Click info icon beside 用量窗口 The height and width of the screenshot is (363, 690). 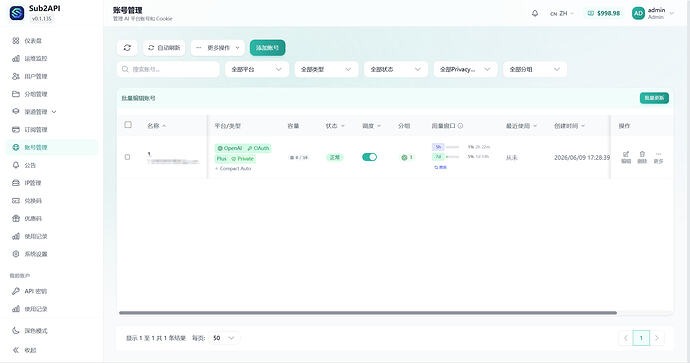(460, 126)
